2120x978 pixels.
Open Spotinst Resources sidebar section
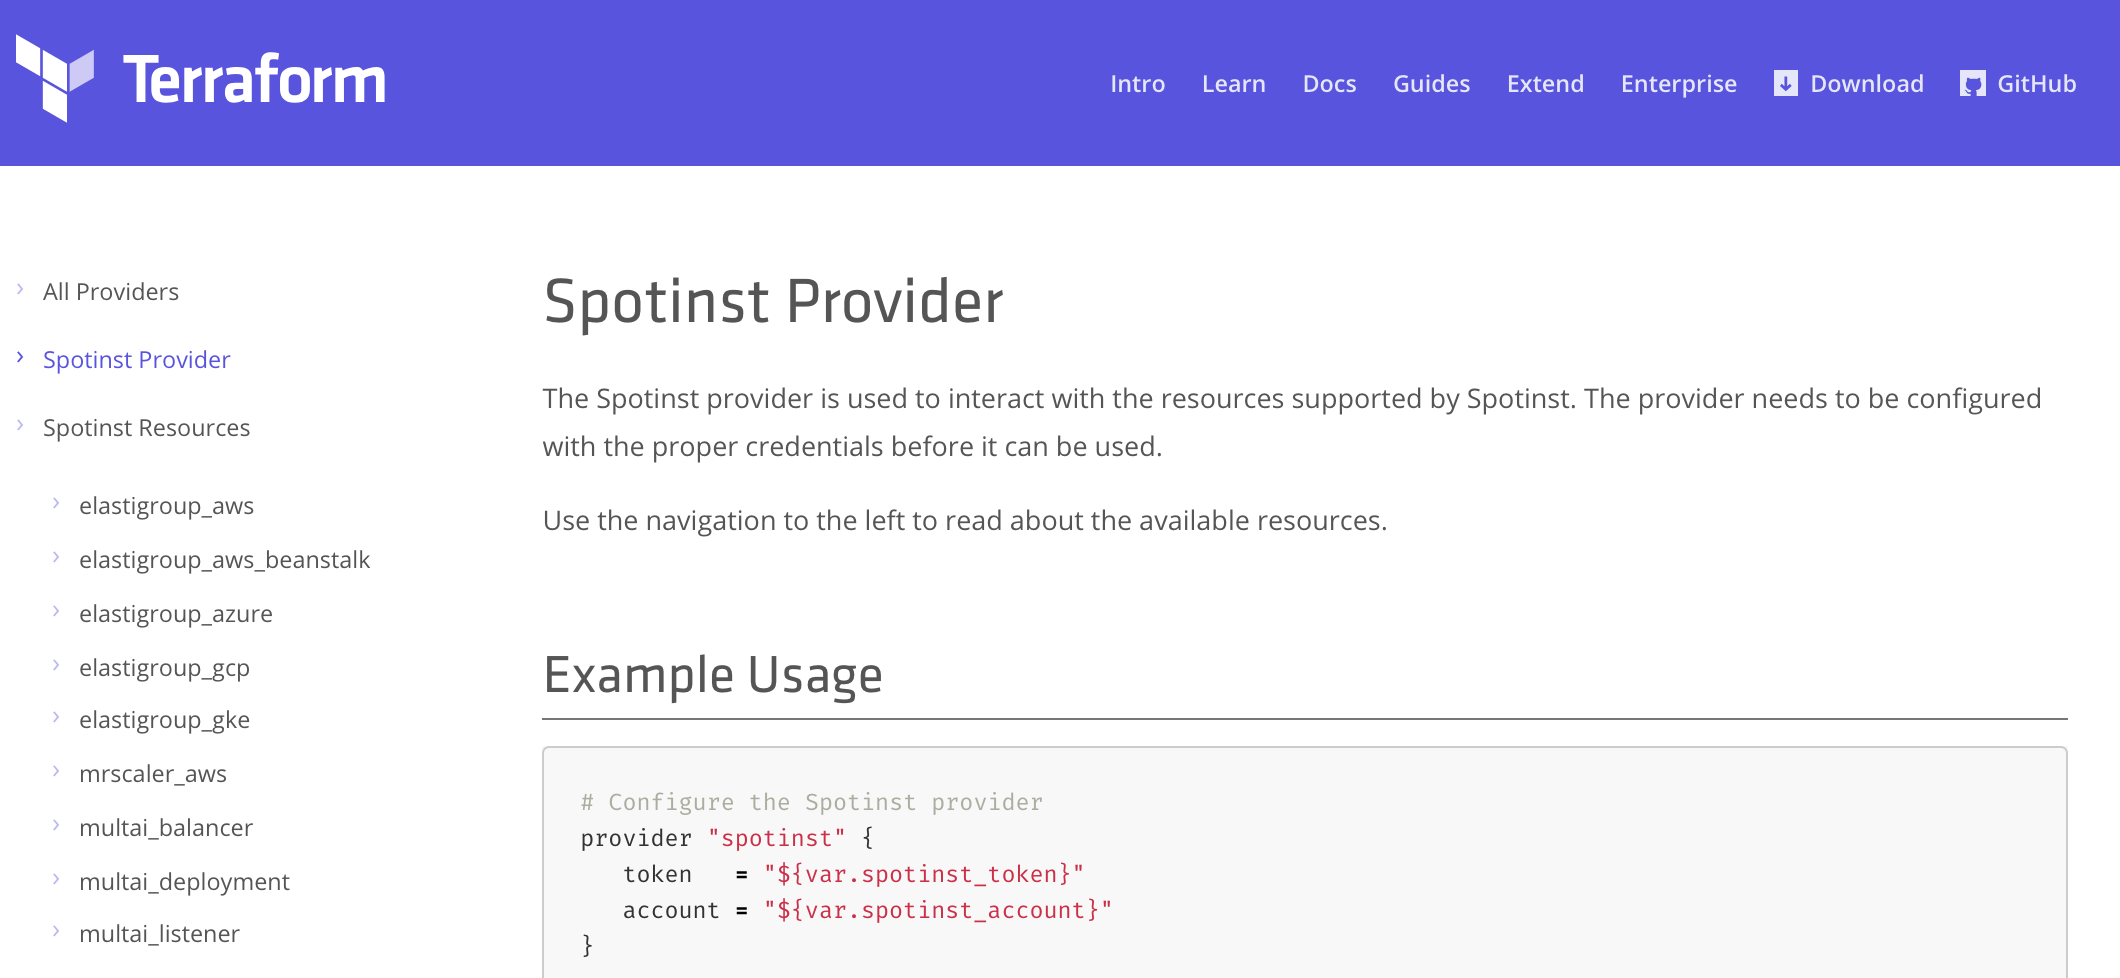click(x=146, y=428)
